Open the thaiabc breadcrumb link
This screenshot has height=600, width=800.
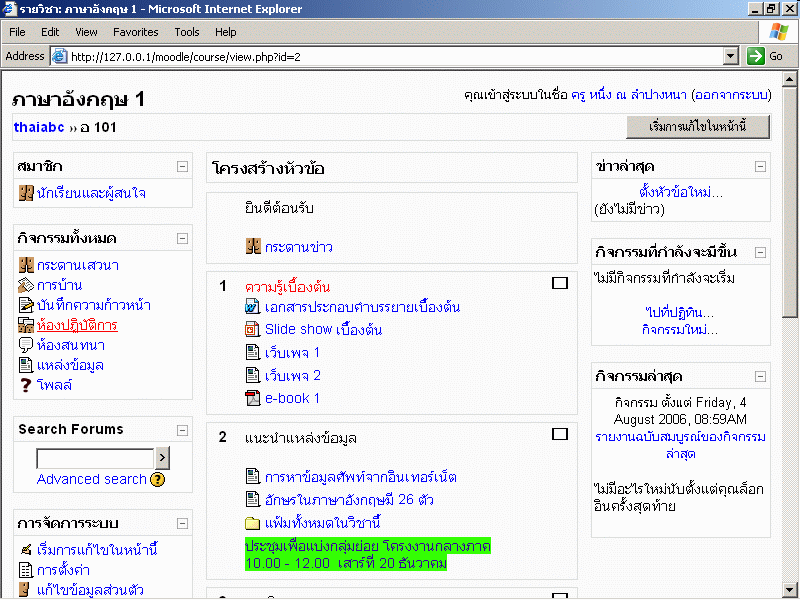pos(39,127)
